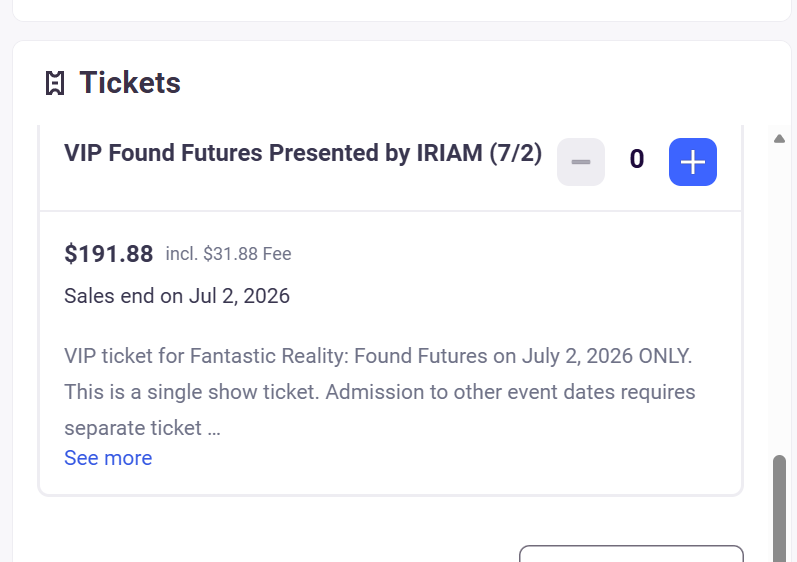
Task: Click the outlined button below the ticket card
Action: pos(631,555)
